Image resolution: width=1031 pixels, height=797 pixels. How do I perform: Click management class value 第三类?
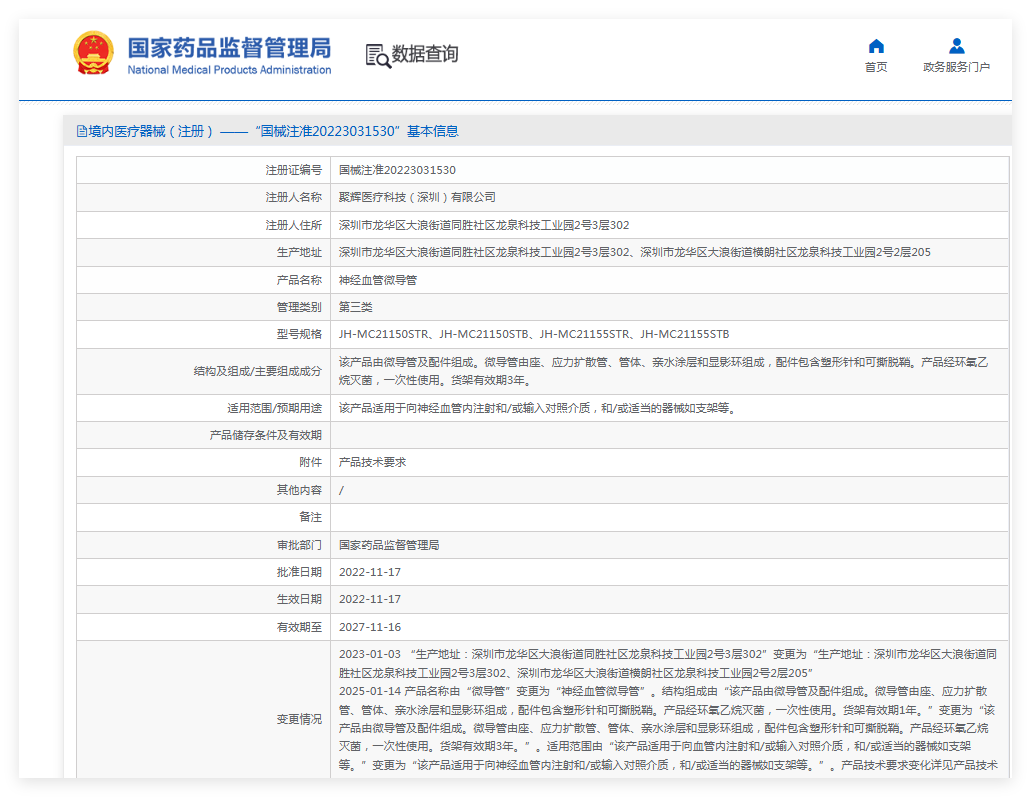point(355,307)
